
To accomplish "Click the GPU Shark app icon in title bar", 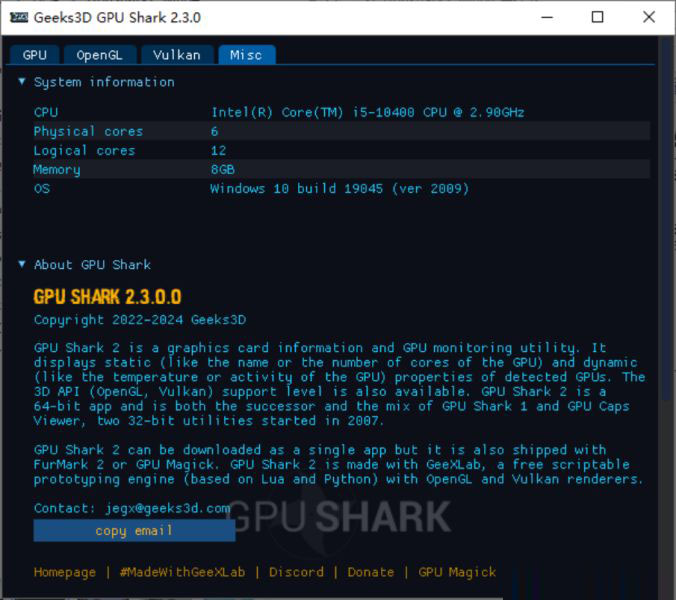I will 19,17.
